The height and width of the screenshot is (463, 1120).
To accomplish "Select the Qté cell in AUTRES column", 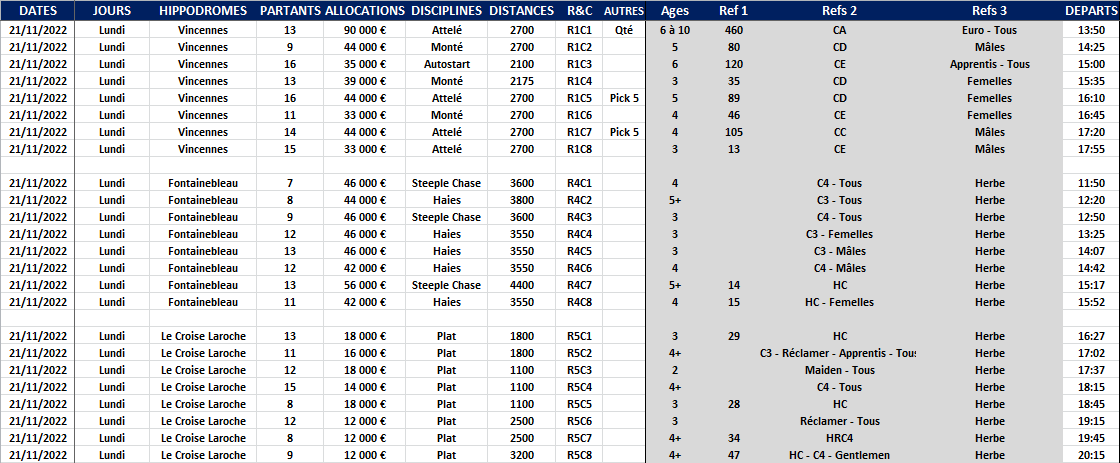I will 624,30.
